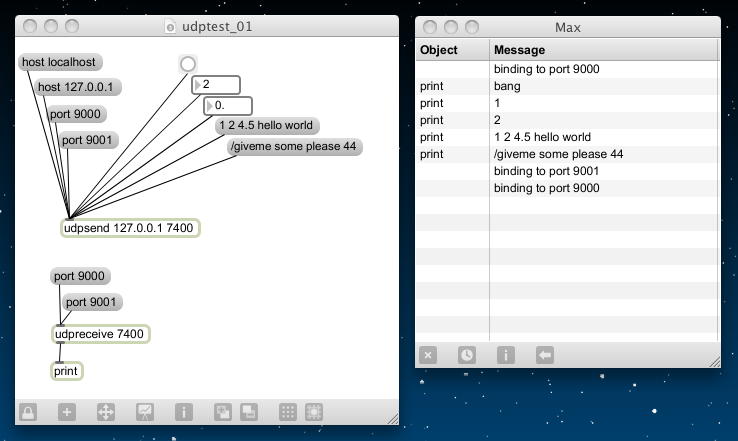Click the bring-to-front layers icon

point(223,412)
